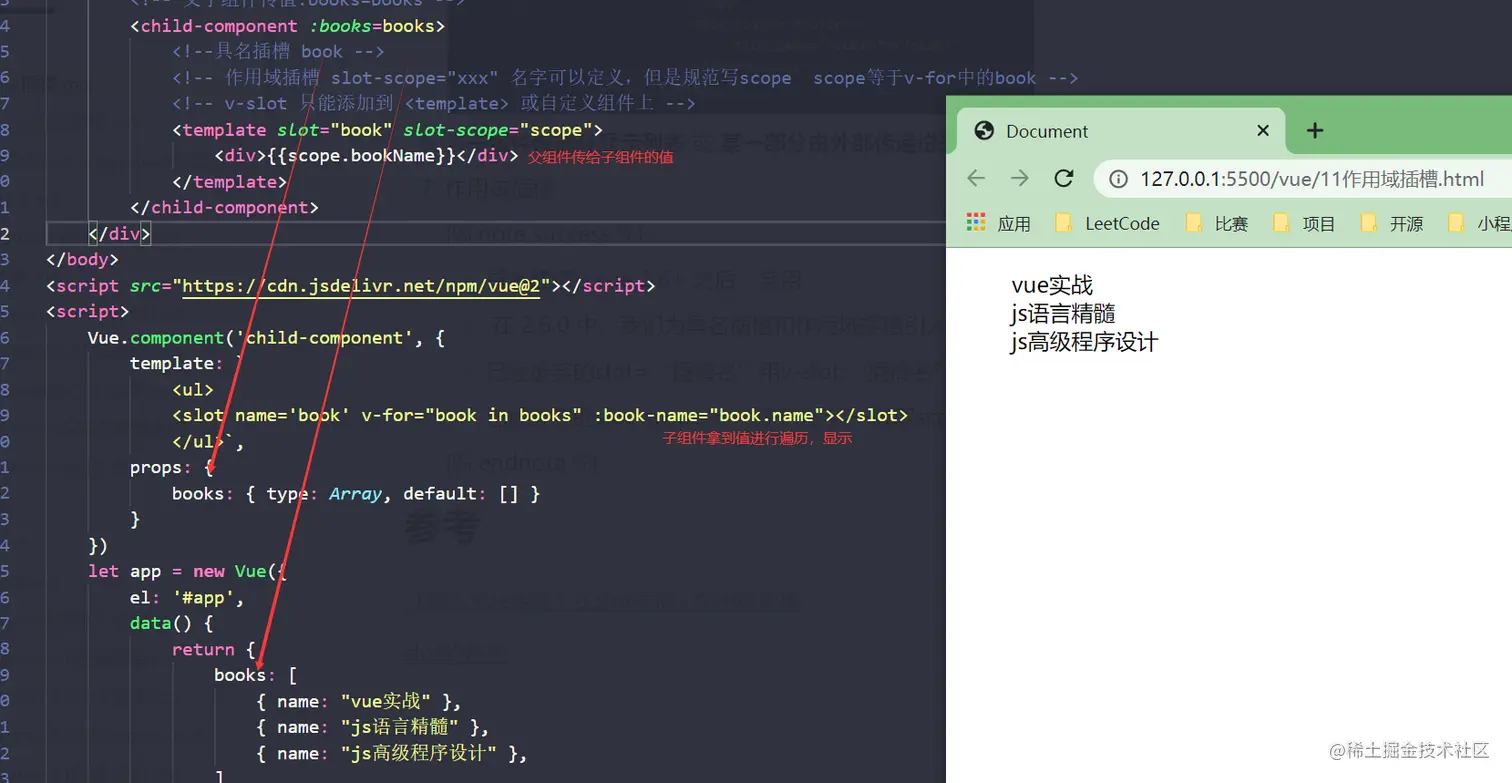The image size is (1512, 783).
Task: Close the Document browser tab
Action: tap(1263, 130)
